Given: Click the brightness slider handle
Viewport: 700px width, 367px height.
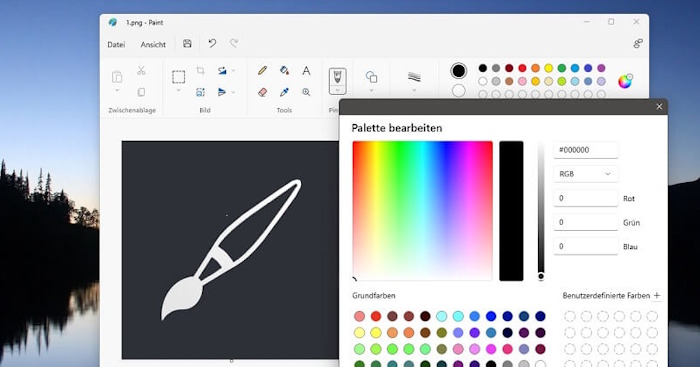Looking at the screenshot, I should tap(541, 276).
